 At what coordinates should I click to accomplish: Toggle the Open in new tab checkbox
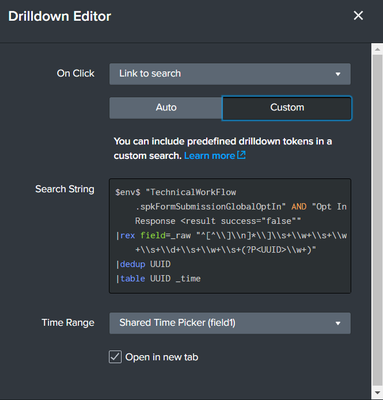(115, 357)
